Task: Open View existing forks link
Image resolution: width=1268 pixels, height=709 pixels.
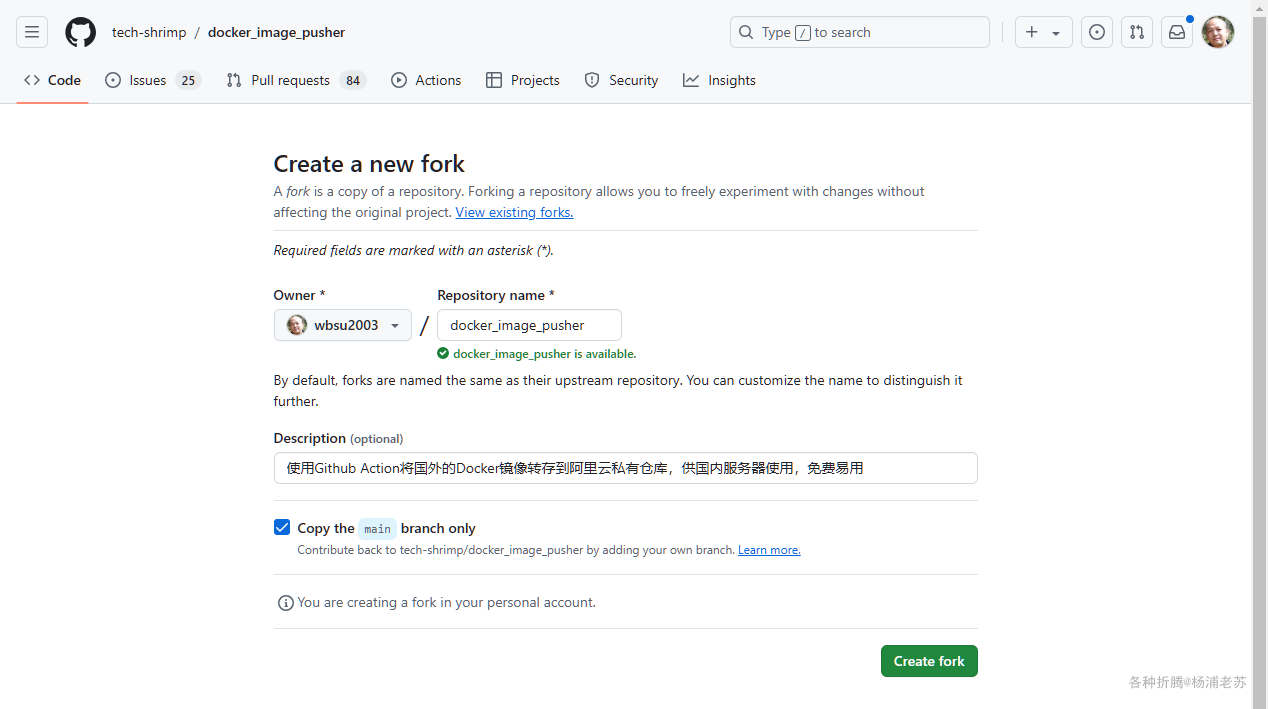Action: 514,212
